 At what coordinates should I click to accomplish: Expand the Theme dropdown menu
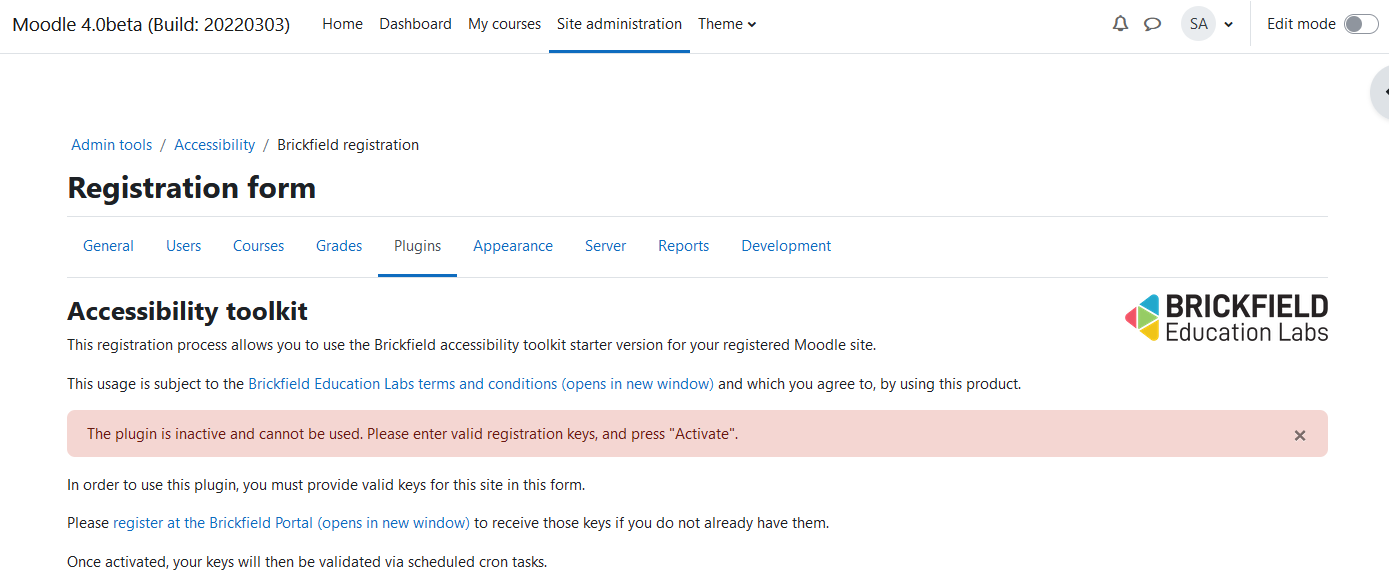pos(727,24)
